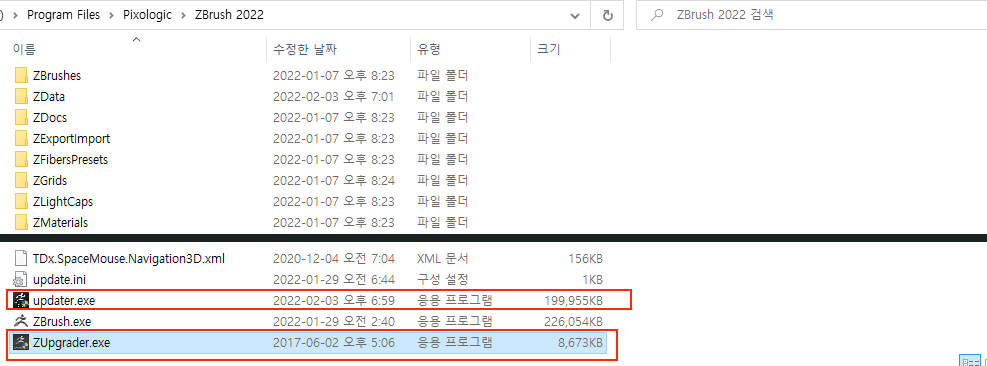
Task: Click the ZUpgrader.exe application icon
Action: (x=21, y=343)
